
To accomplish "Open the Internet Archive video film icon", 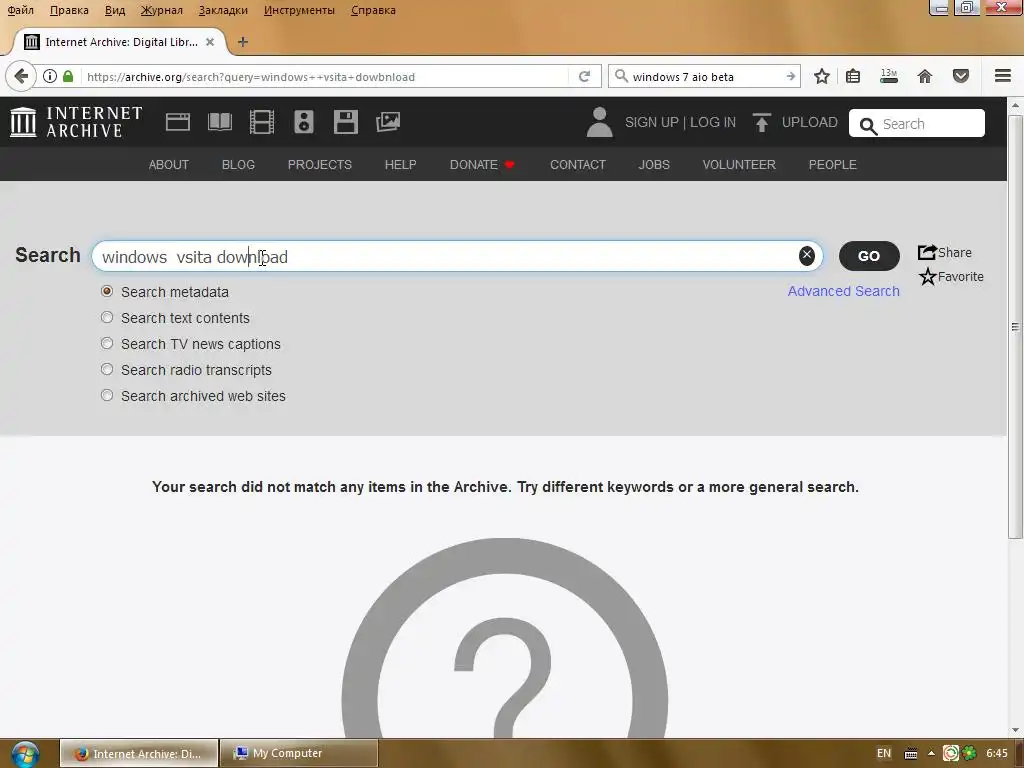I will click(x=262, y=122).
